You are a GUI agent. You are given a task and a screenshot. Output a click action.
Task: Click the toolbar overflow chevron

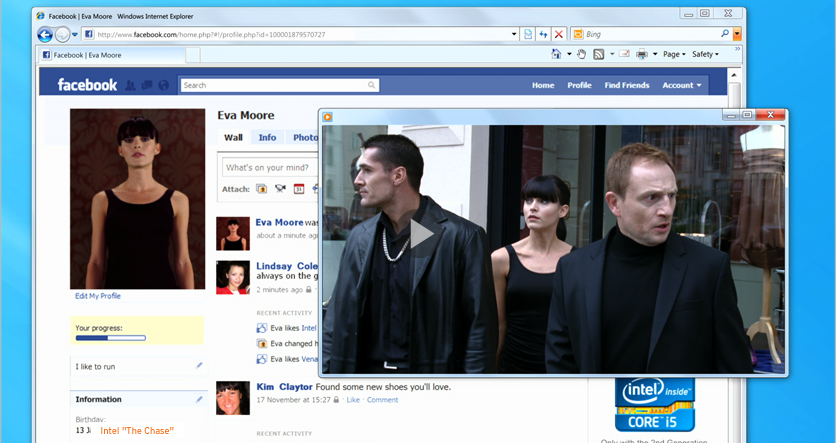[738, 49]
